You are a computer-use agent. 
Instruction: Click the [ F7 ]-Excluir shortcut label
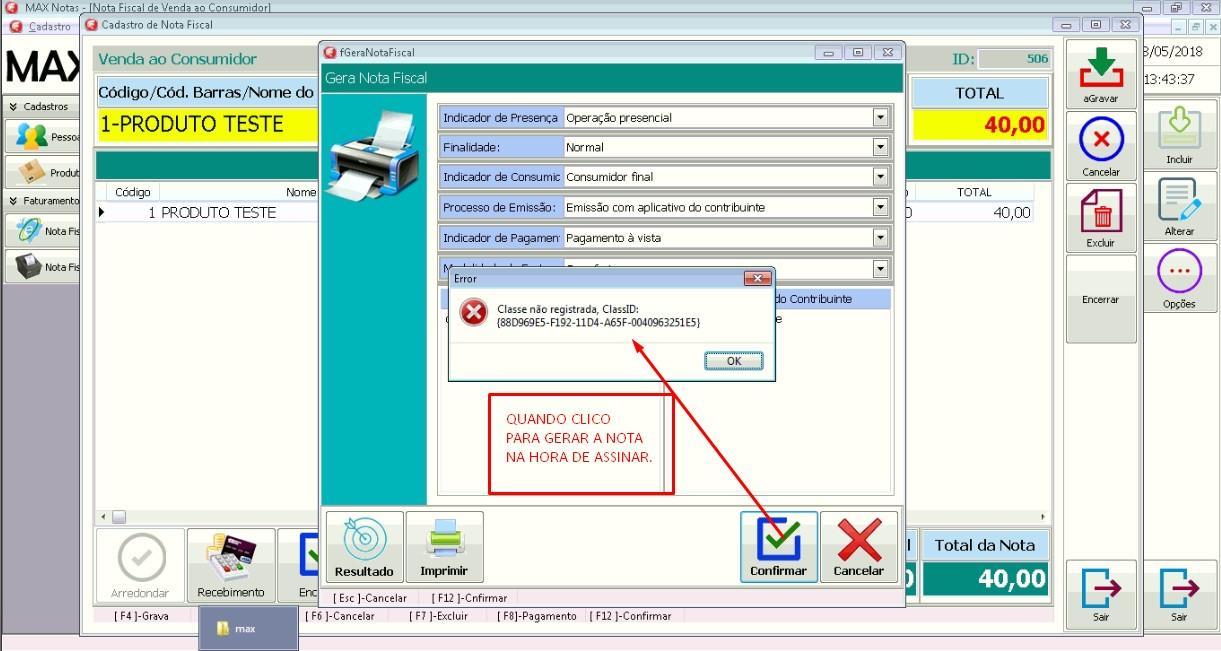pyautogui.click(x=438, y=616)
